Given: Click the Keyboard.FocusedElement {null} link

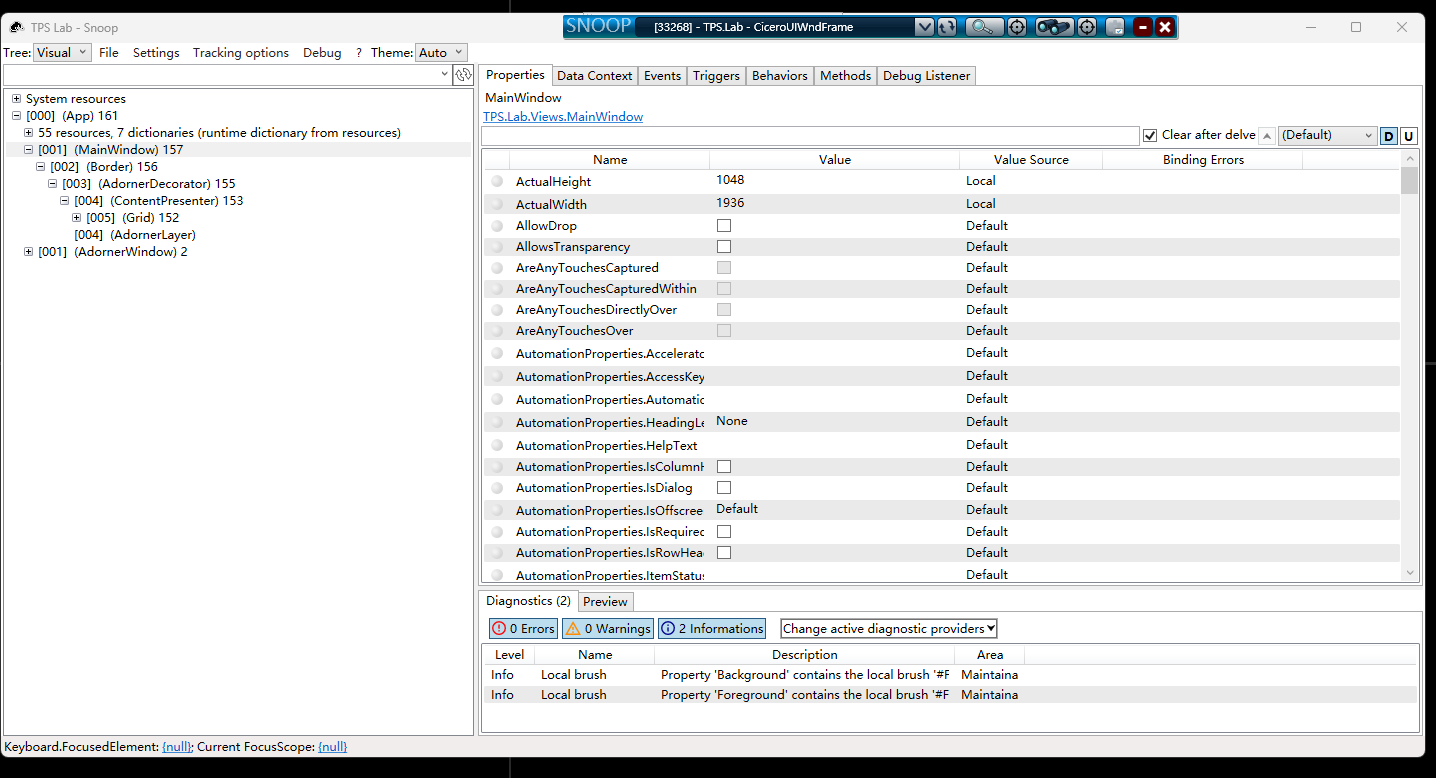Looking at the screenshot, I should coord(176,747).
